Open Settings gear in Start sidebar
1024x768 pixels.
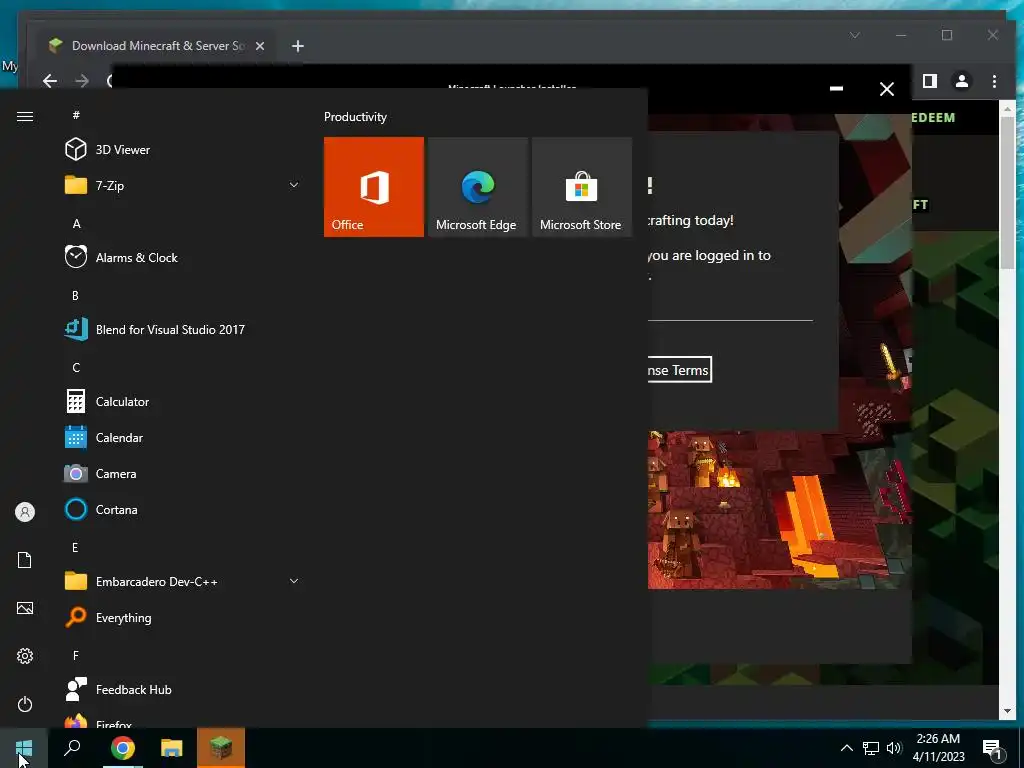pos(25,656)
